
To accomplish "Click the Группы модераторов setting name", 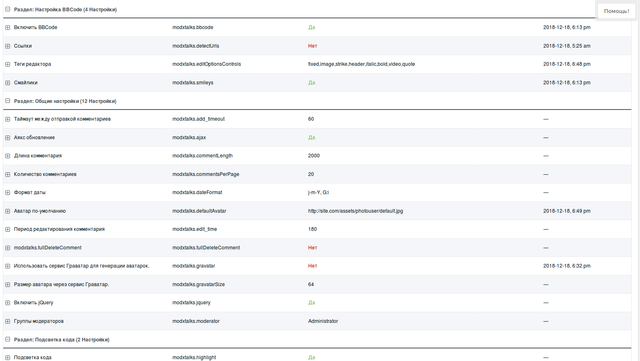I will click(x=39, y=321).
